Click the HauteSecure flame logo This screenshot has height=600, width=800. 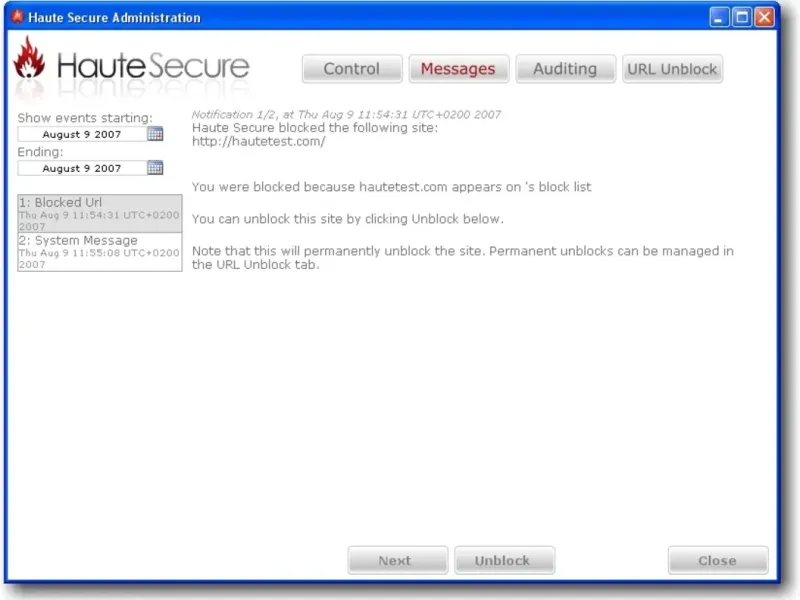click(x=29, y=59)
